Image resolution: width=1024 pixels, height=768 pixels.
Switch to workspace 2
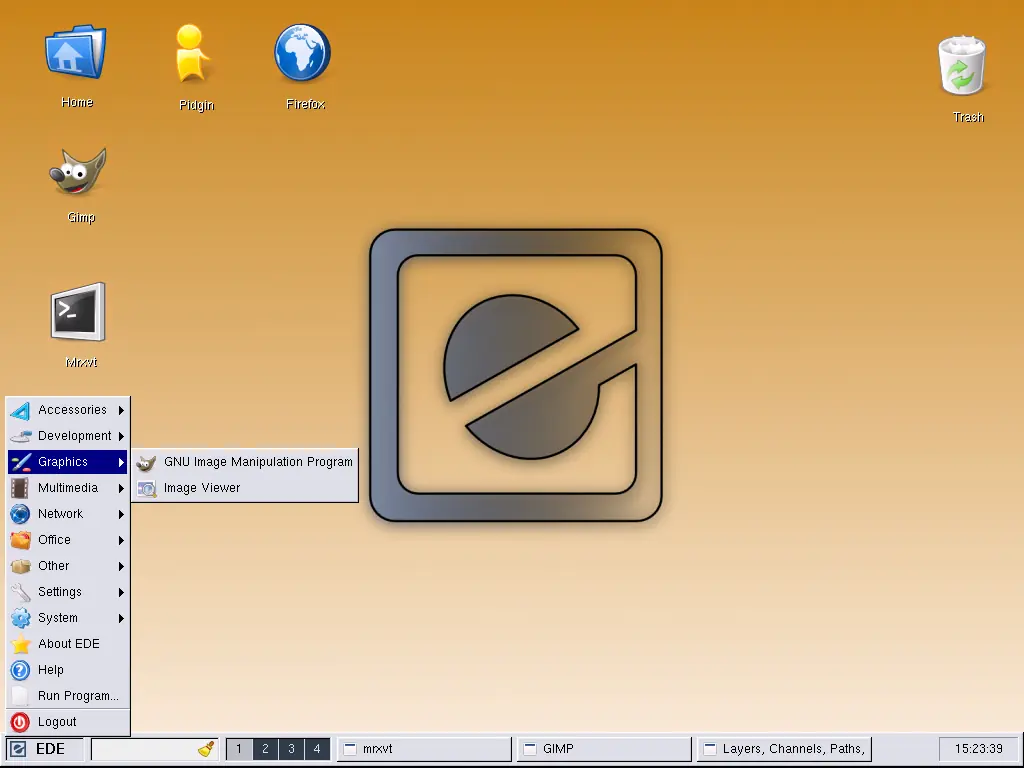(265, 749)
